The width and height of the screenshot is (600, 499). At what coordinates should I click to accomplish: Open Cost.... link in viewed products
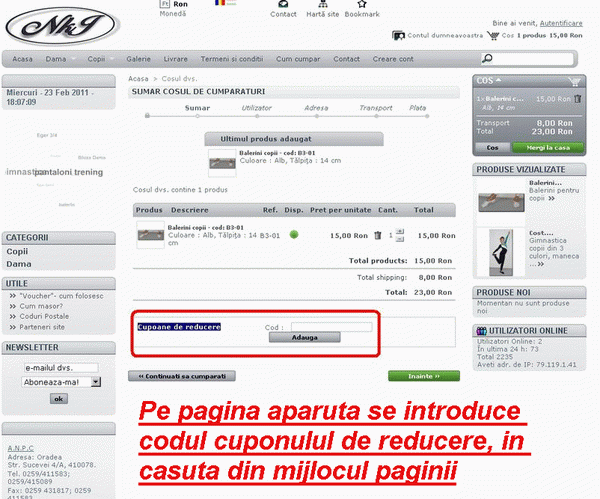(x=541, y=233)
